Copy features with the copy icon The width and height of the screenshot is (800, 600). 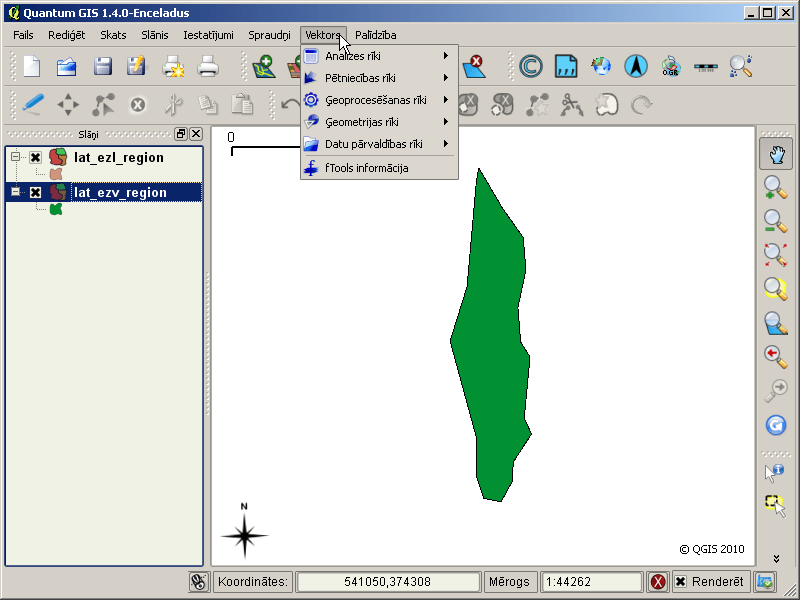pos(208,105)
